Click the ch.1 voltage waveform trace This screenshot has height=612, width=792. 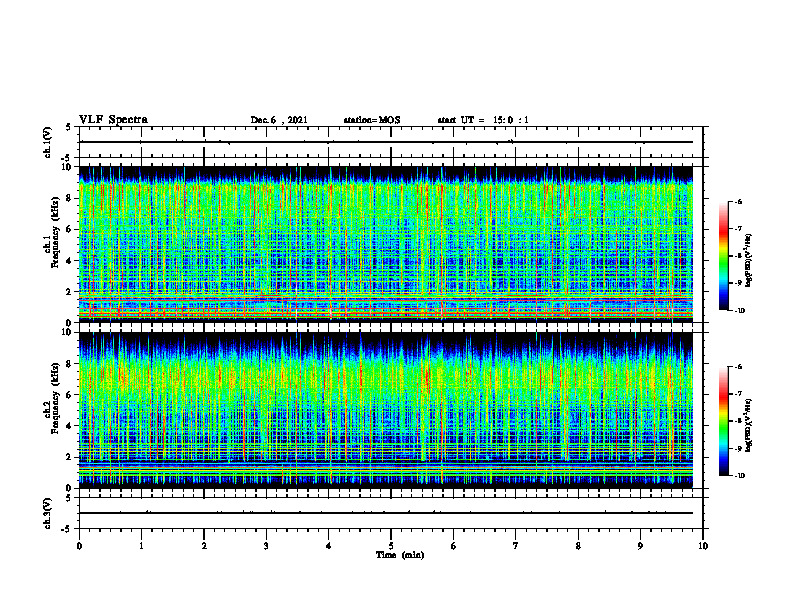(385, 142)
